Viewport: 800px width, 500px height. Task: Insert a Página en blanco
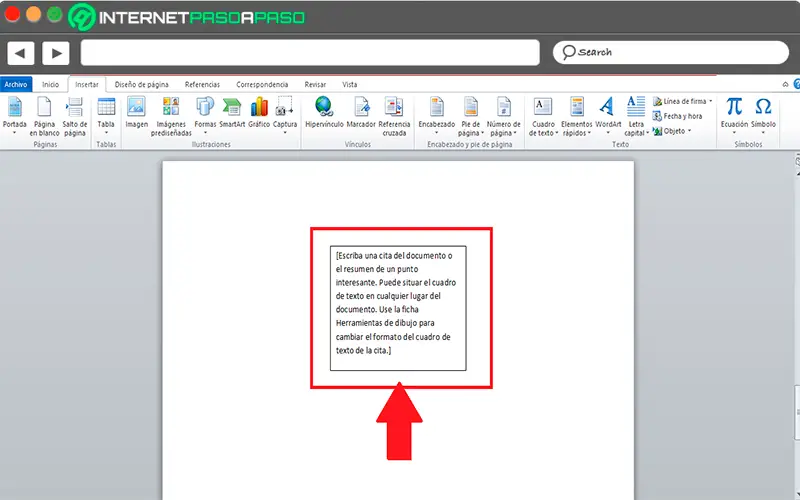coord(44,116)
